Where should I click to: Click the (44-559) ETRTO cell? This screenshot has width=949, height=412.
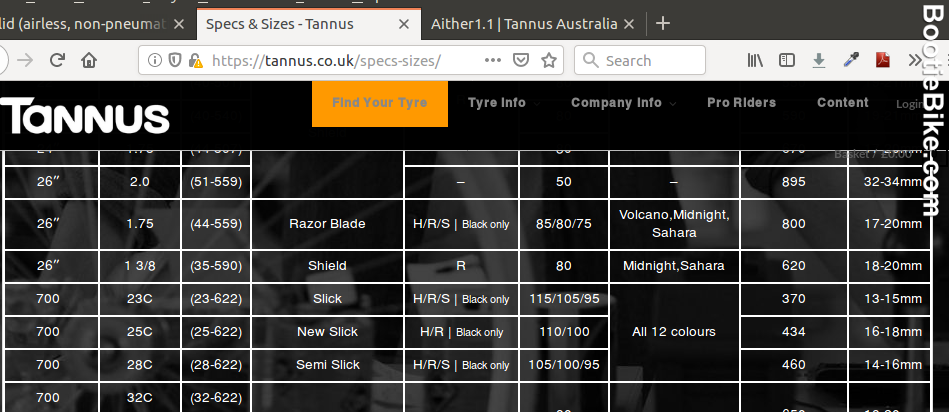(216, 224)
